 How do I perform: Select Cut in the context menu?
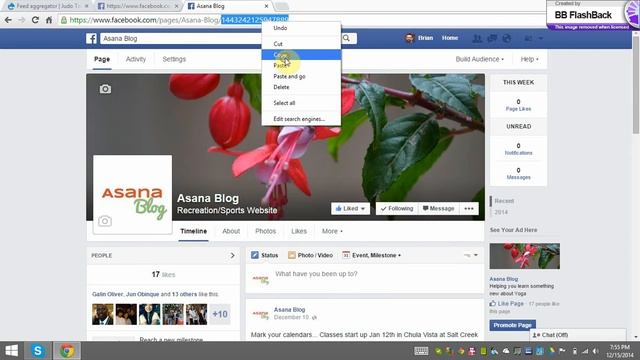point(301,44)
